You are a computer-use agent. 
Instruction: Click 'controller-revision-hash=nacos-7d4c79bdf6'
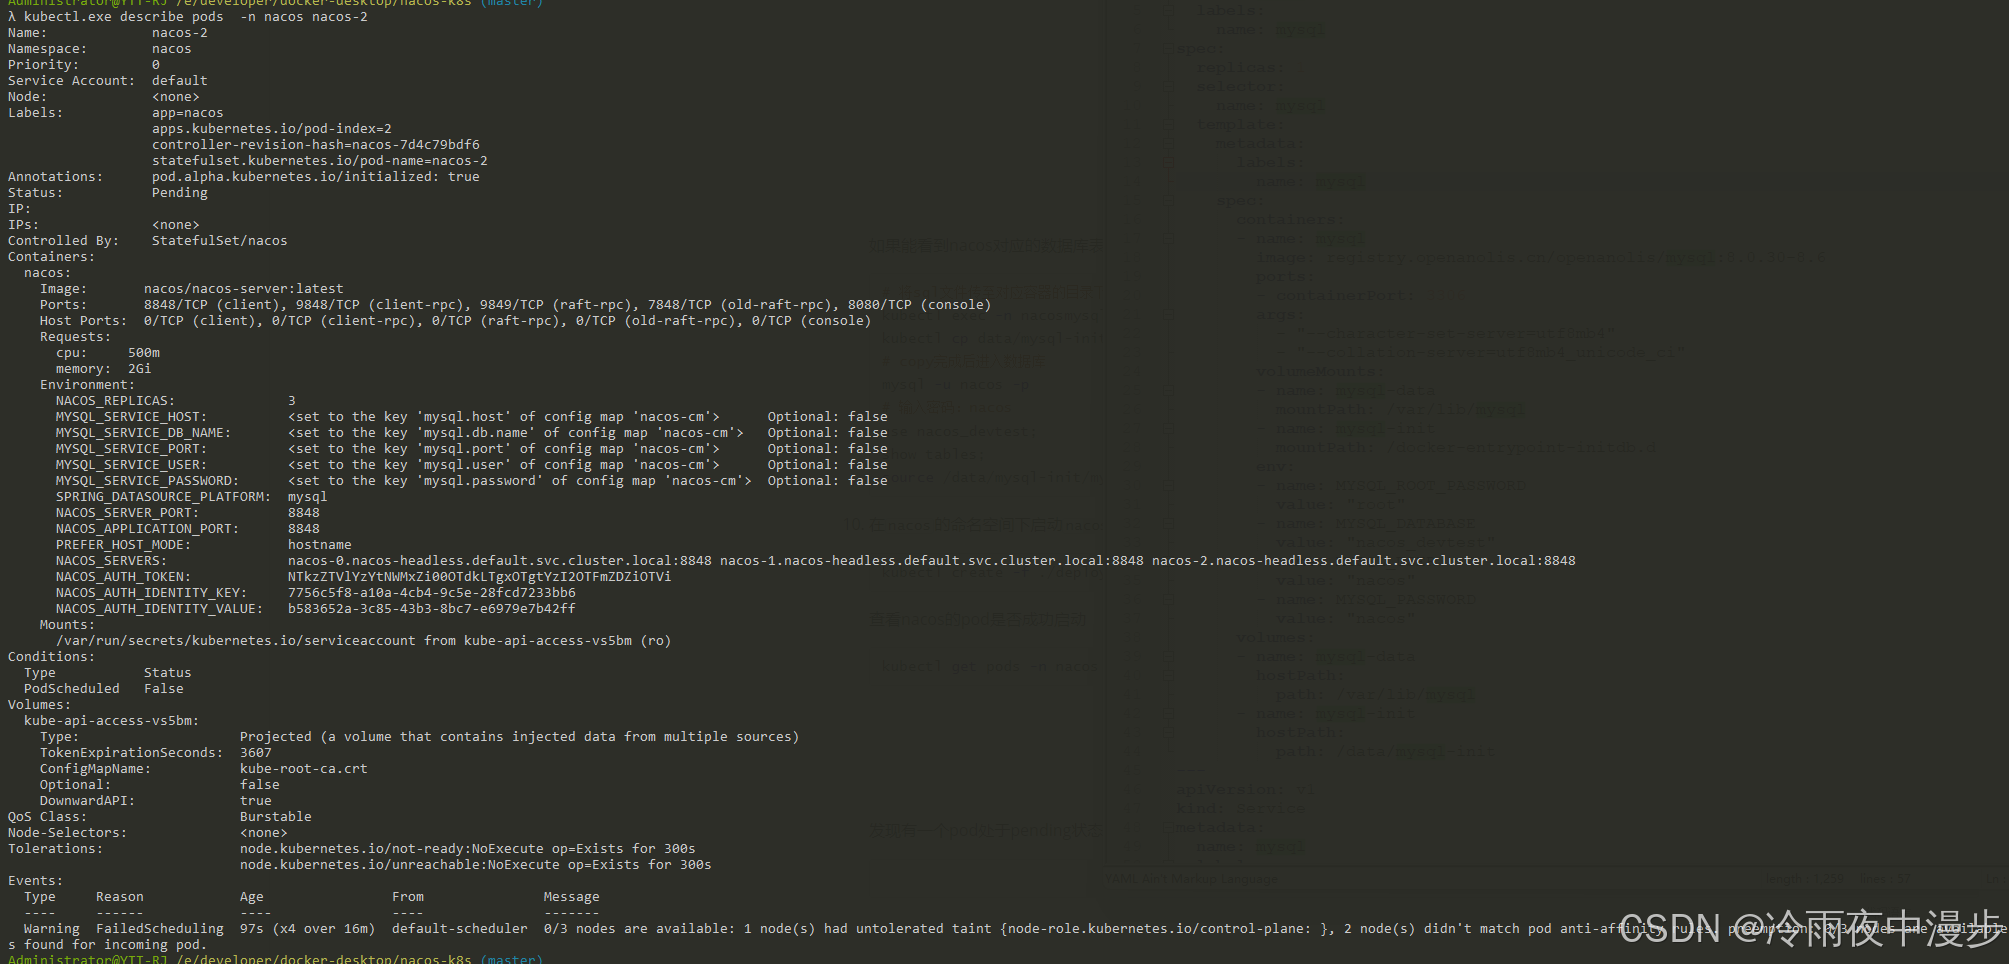[316, 145]
